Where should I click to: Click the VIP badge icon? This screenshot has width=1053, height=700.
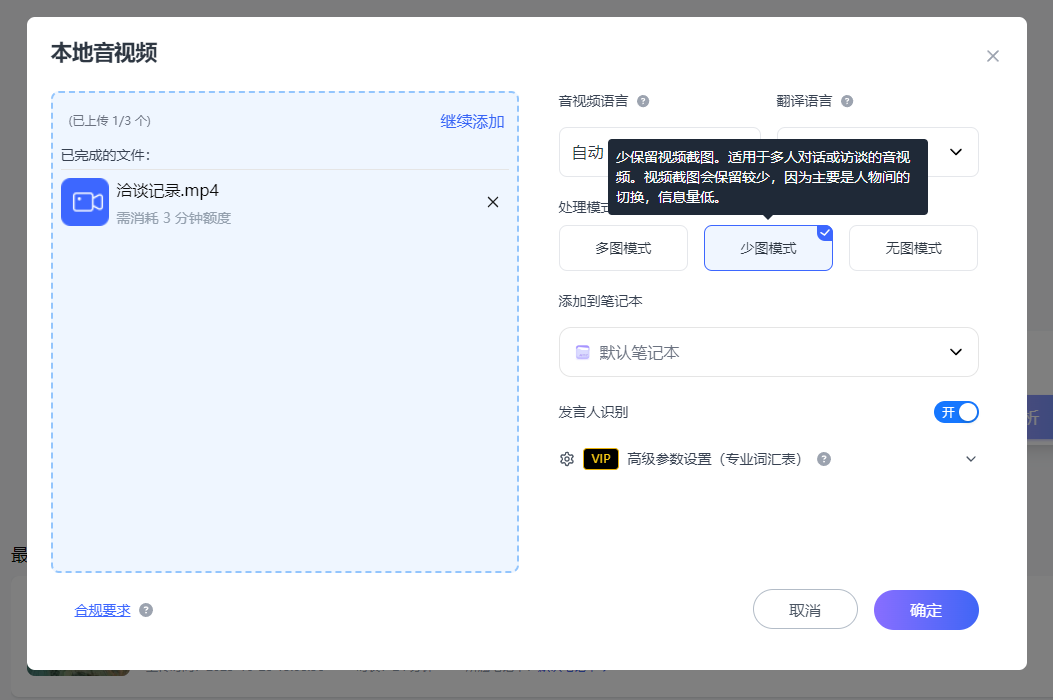tap(600, 459)
